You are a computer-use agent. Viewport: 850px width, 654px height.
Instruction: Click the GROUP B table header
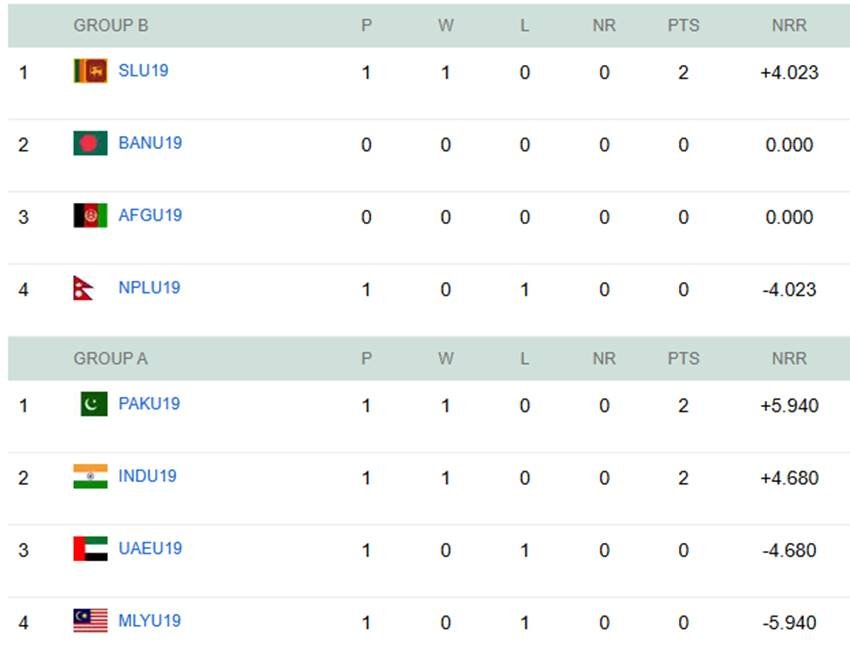pyautogui.click(x=110, y=26)
